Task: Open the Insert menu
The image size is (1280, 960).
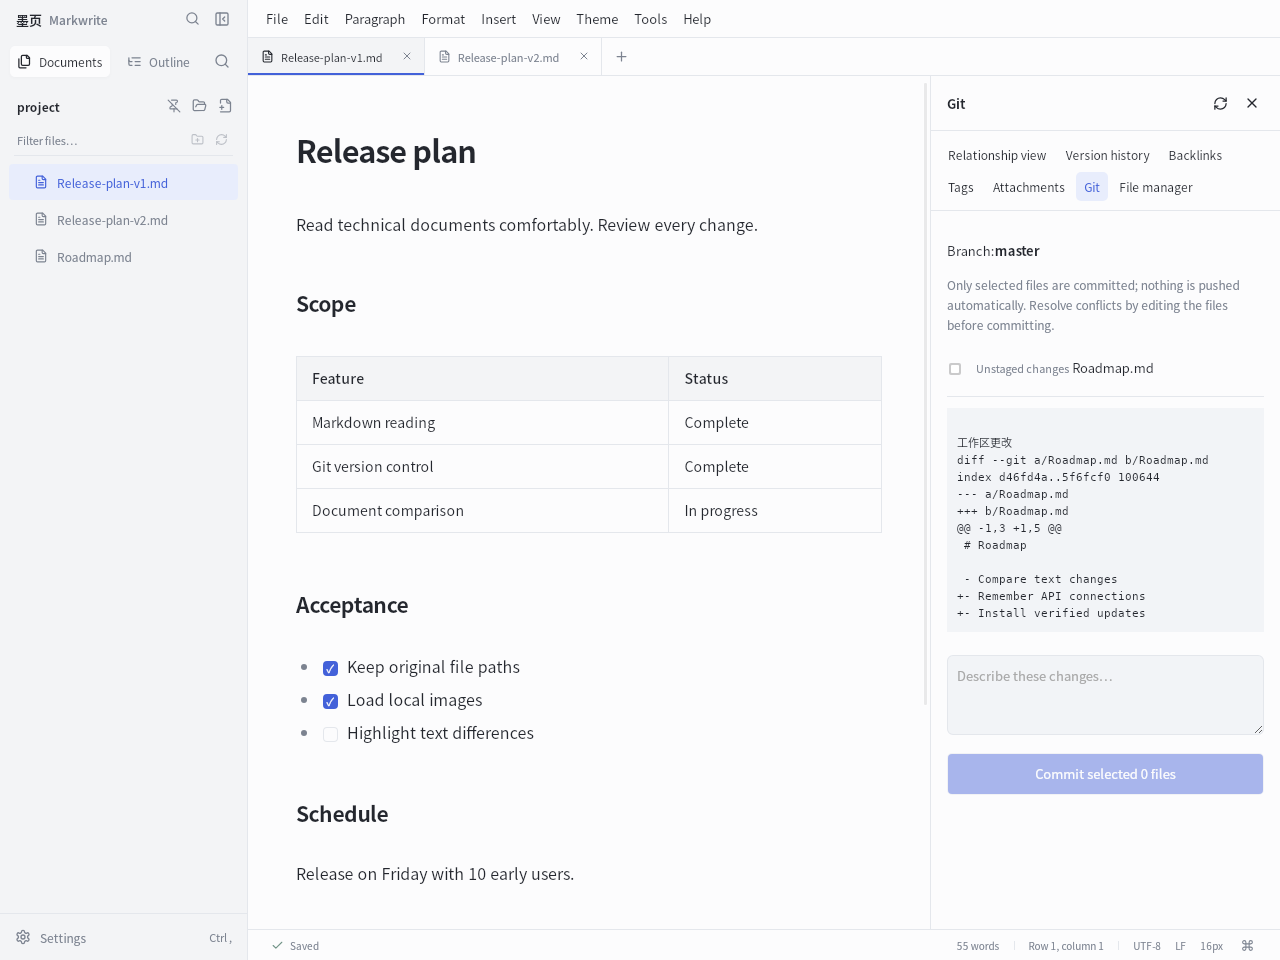Action: click(498, 19)
